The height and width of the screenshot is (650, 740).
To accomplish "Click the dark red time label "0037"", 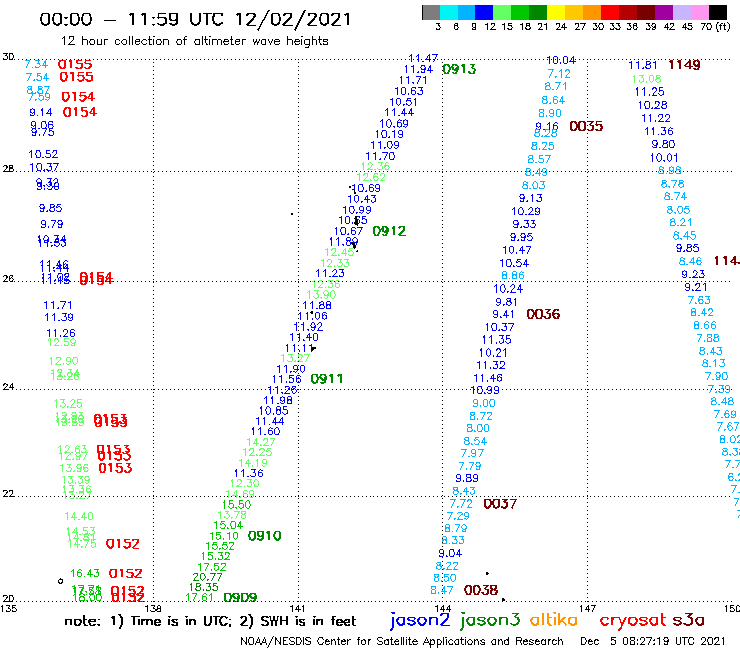I will pyautogui.click(x=500, y=504).
